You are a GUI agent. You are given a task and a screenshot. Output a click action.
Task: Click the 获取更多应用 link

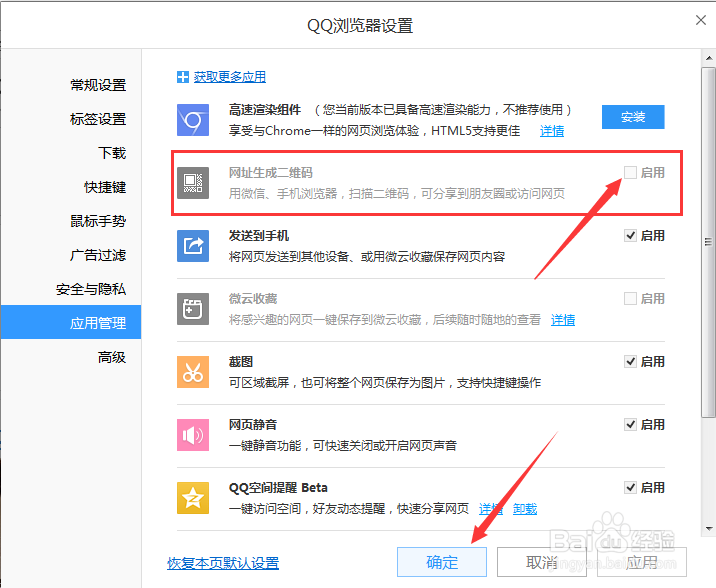coord(230,77)
